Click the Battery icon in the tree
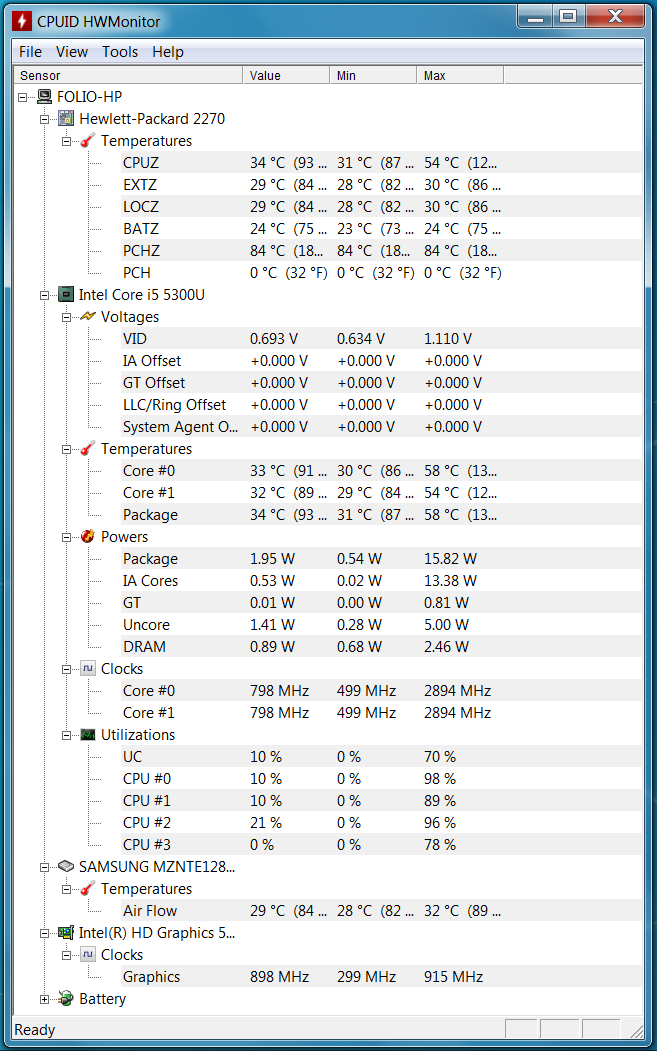This screenshot has width=657, height=1051. (66, 998)
